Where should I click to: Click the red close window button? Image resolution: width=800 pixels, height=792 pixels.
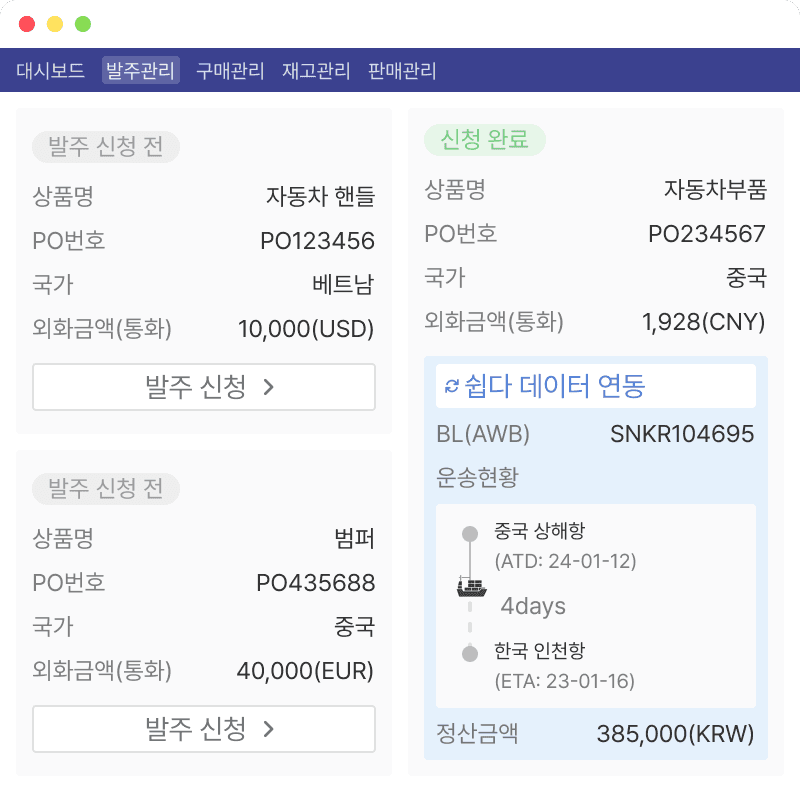(x=27, y=24)
